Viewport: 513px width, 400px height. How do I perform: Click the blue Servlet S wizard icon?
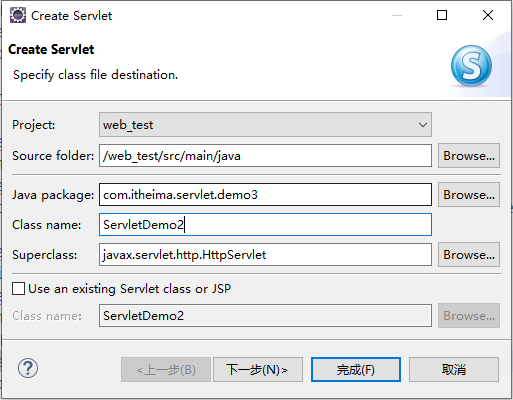click(471, 66)
